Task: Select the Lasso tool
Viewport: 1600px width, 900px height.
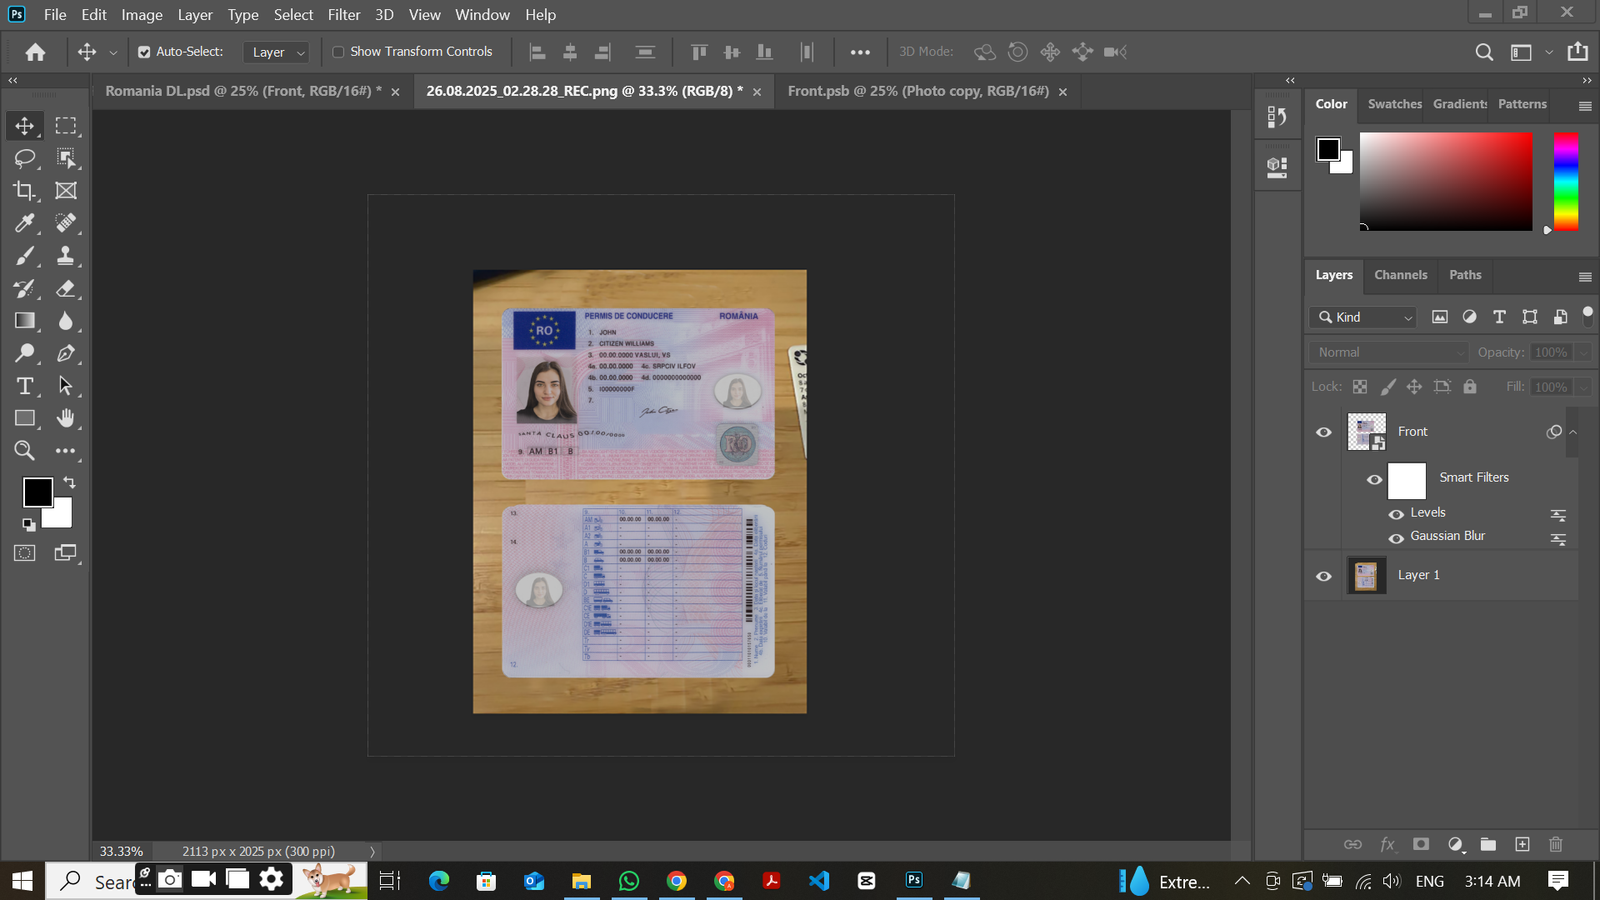Action: click(25, 158)
